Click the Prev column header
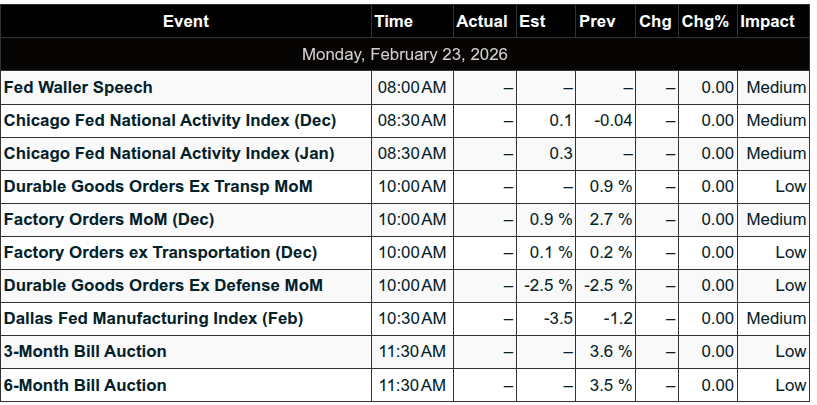This screenshot has height=405, width=817. (597, 21)
